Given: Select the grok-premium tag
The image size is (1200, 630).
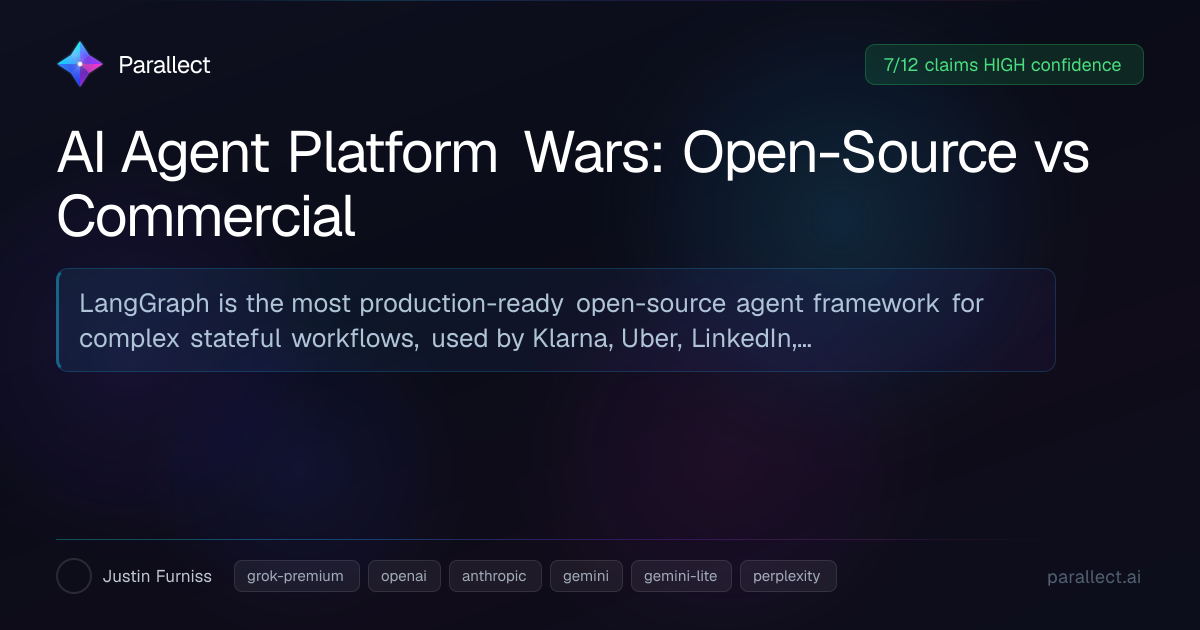Looking at the screenshot, I should tap(297, 576).
